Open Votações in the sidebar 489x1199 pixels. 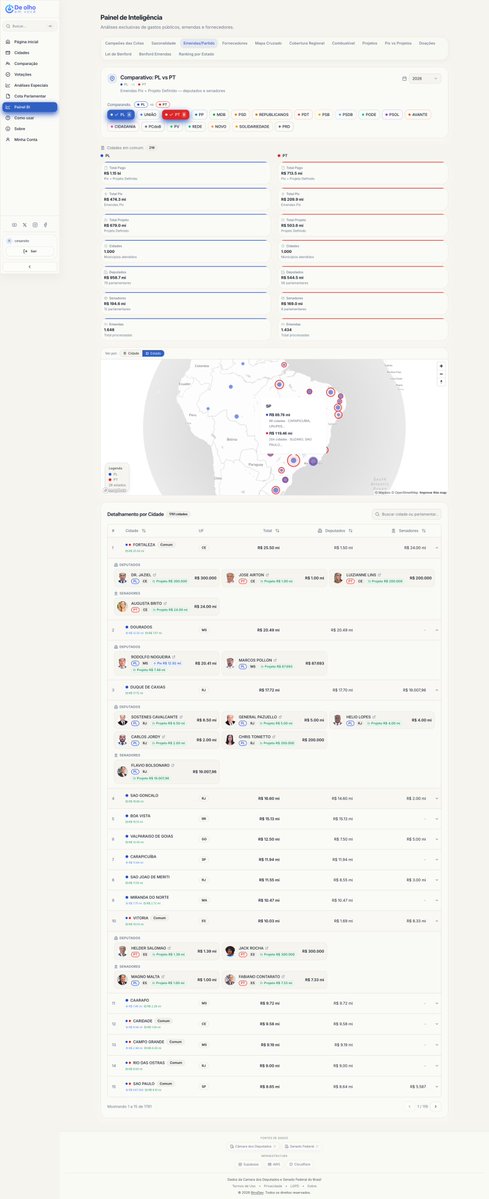[x=29, y=74]
